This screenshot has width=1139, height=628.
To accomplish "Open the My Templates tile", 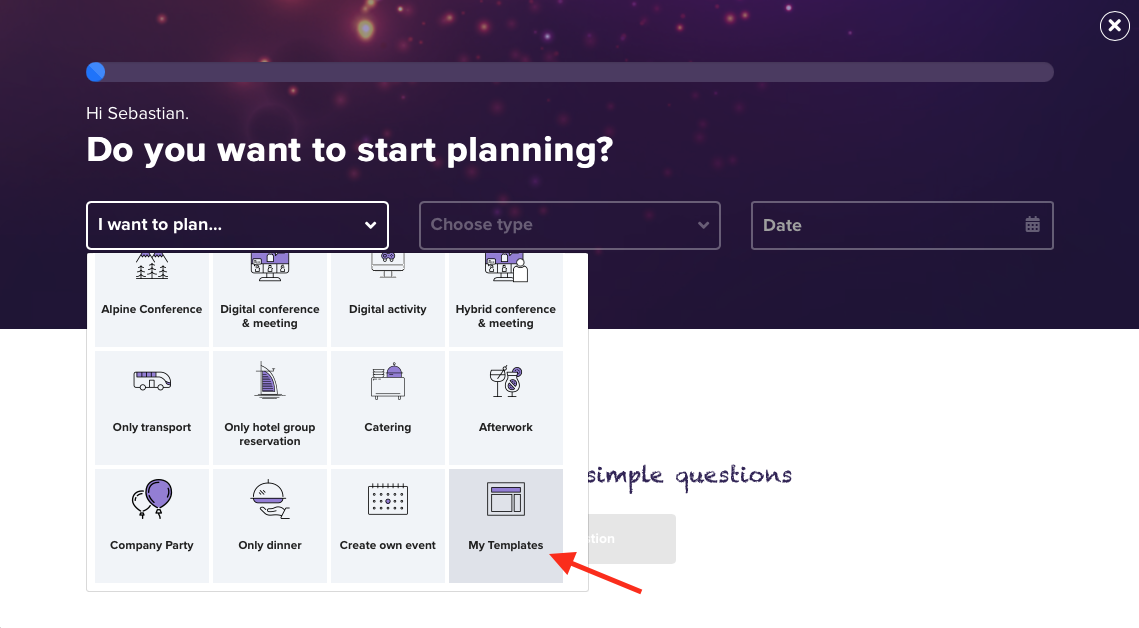I will coord(506,526).
